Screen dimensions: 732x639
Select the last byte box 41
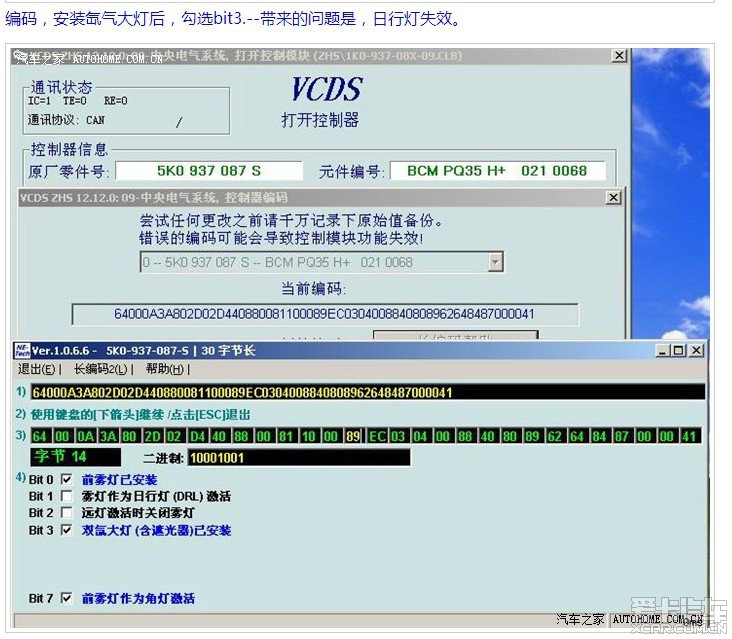tap(689, 436)
